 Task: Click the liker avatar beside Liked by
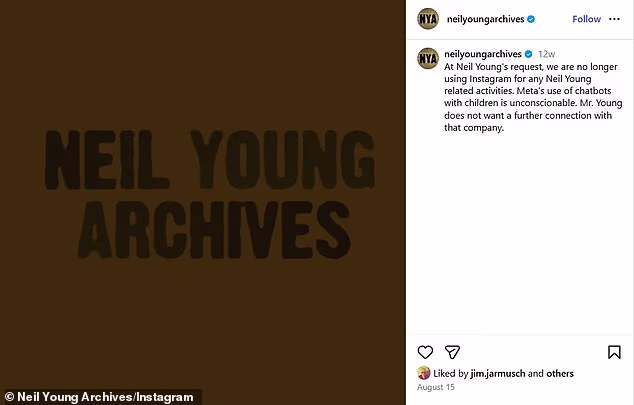pyautogui.click(x=423, y=373)
